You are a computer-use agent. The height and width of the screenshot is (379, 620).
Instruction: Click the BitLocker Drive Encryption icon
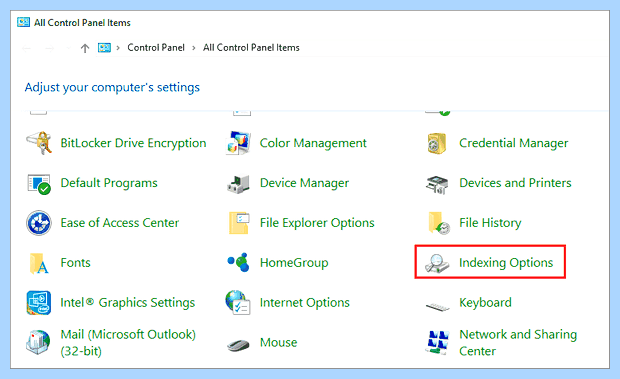coord(39,143)
